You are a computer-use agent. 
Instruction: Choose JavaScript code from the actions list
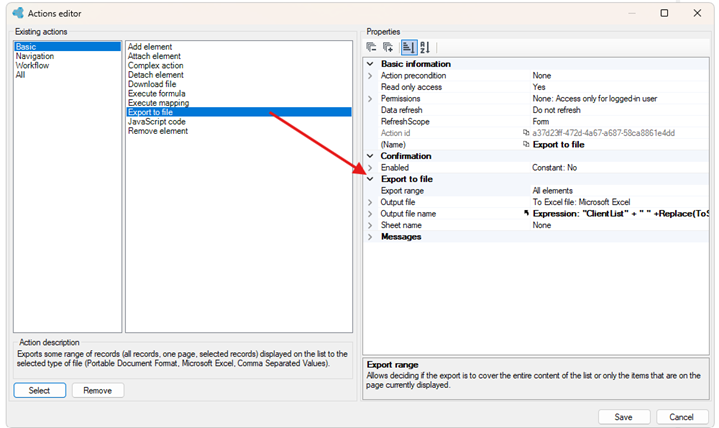pyautogui.click(x=157, y=122)
